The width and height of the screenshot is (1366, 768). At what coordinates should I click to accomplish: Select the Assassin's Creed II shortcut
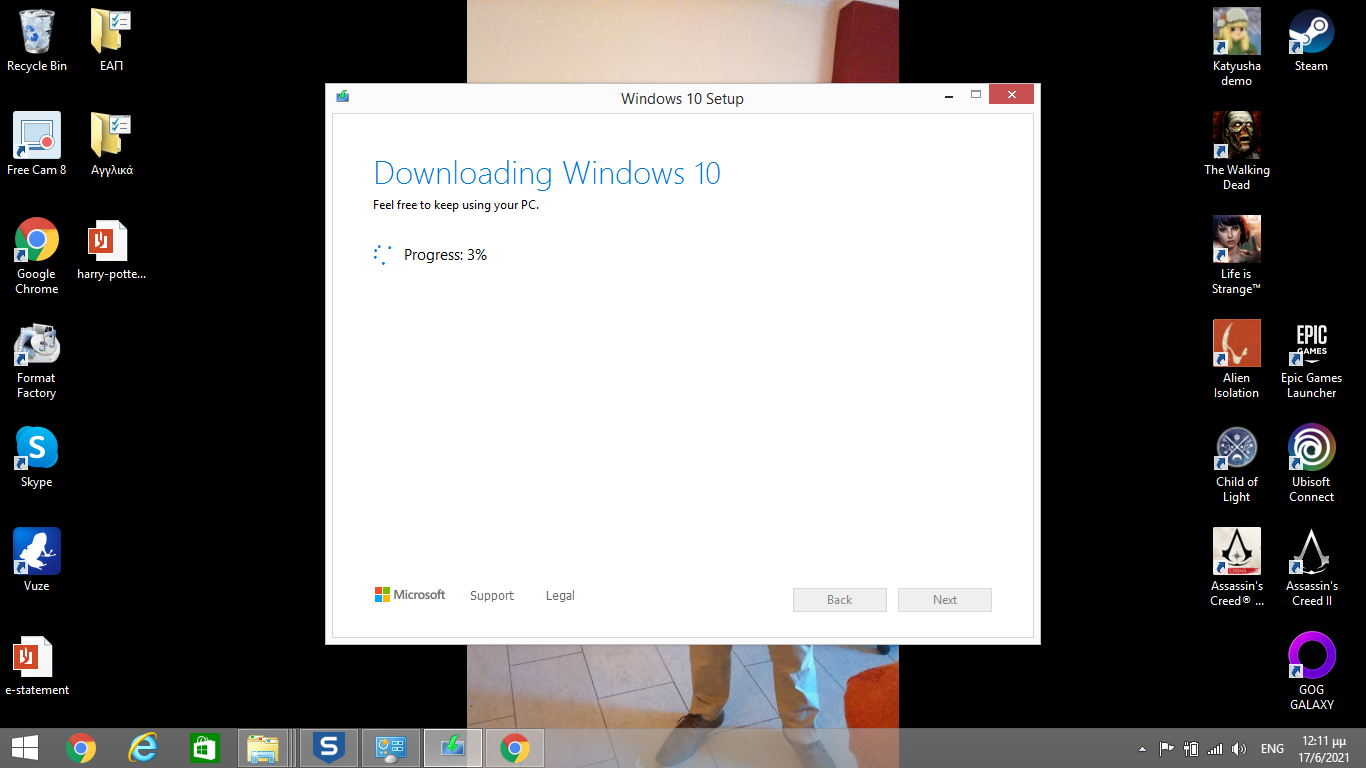pos(1311,568)
